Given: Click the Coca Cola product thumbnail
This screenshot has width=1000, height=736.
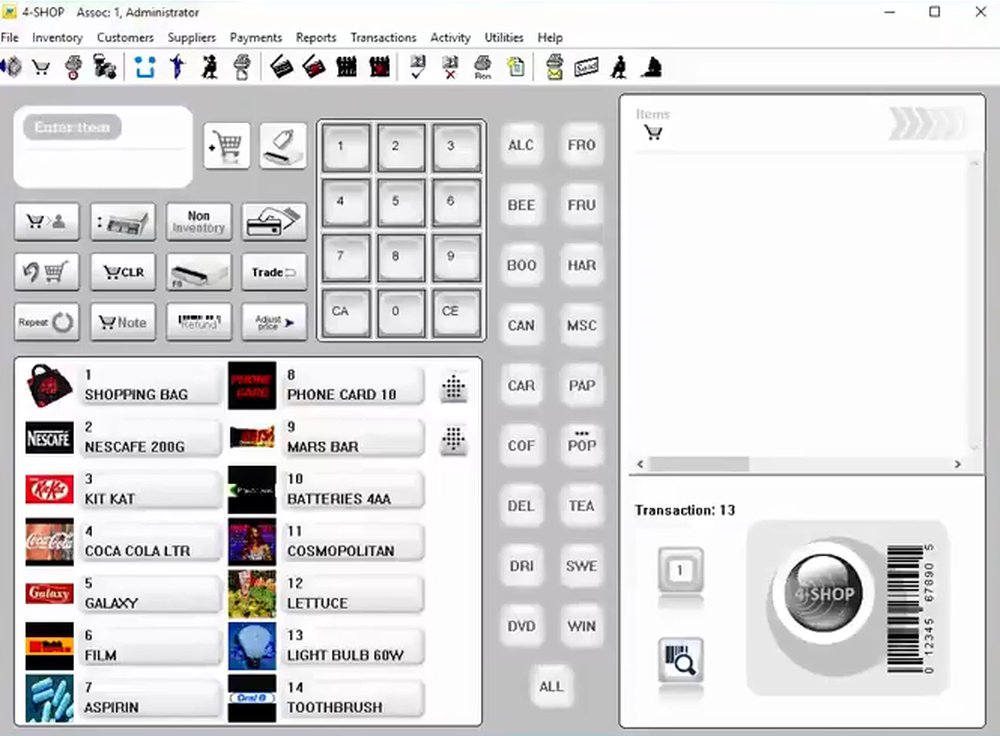Looking at the screenshot, I should coord(50,541).
